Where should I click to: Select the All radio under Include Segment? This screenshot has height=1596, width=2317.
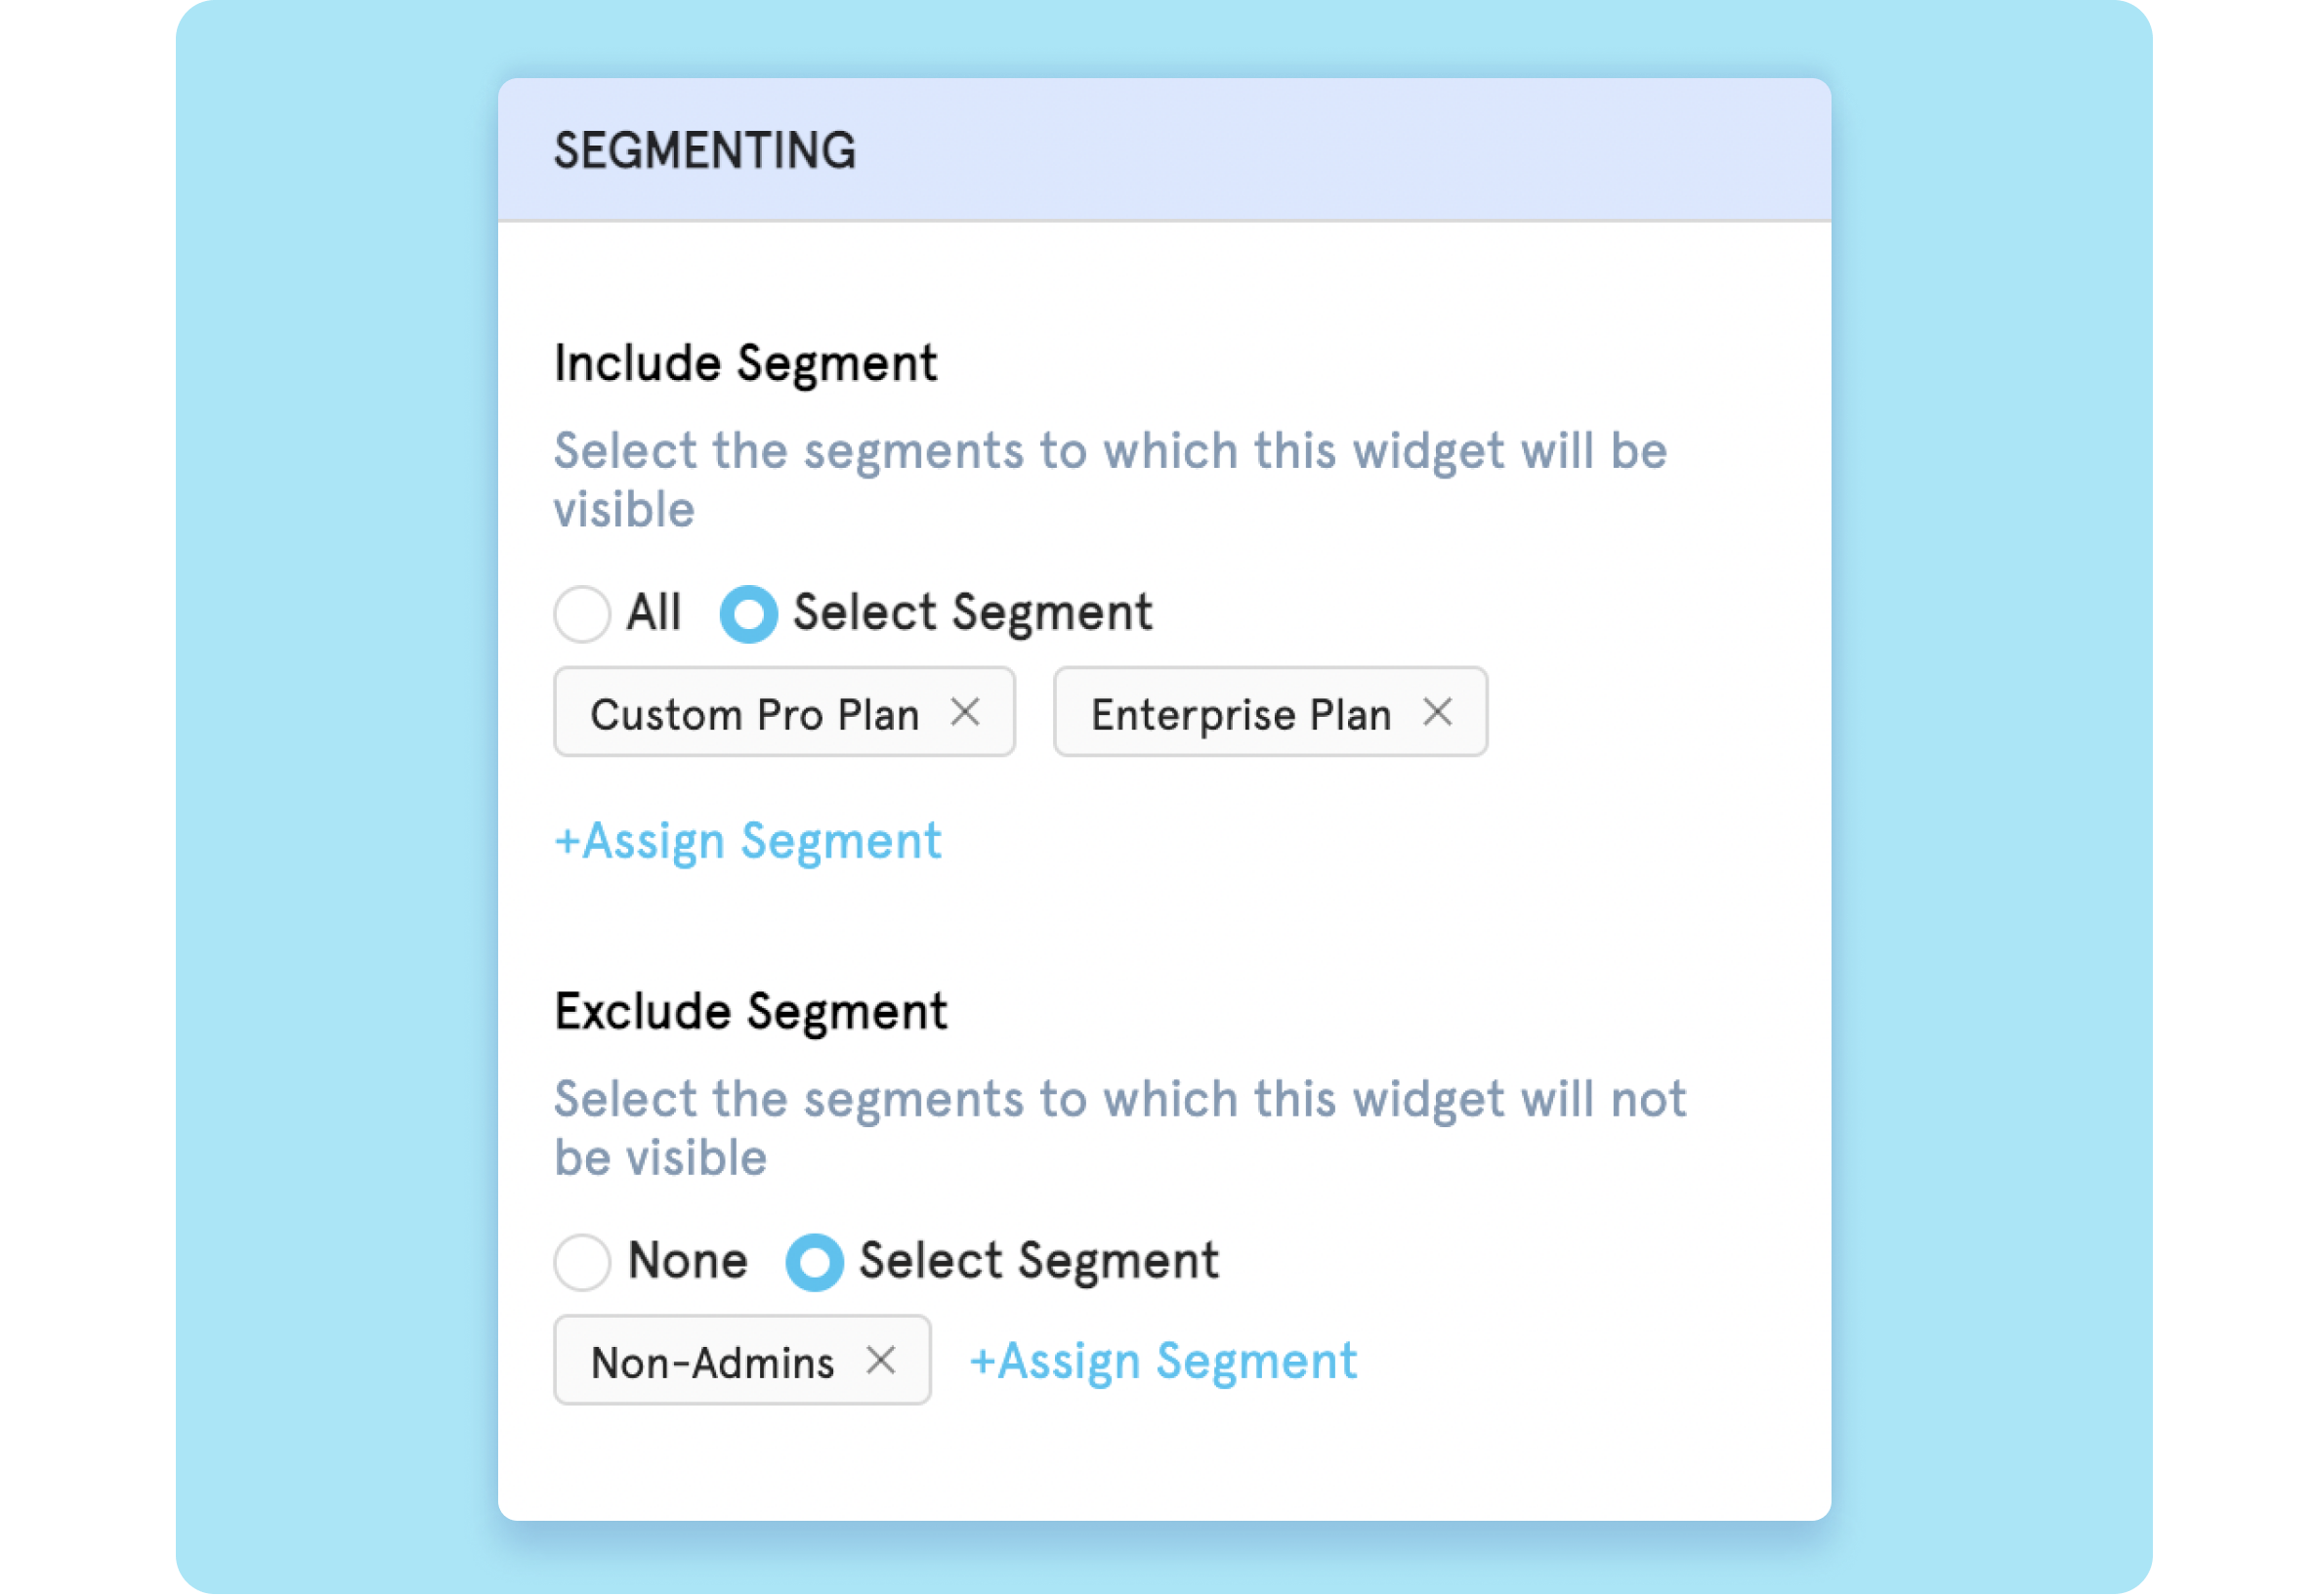click(583, 614)
